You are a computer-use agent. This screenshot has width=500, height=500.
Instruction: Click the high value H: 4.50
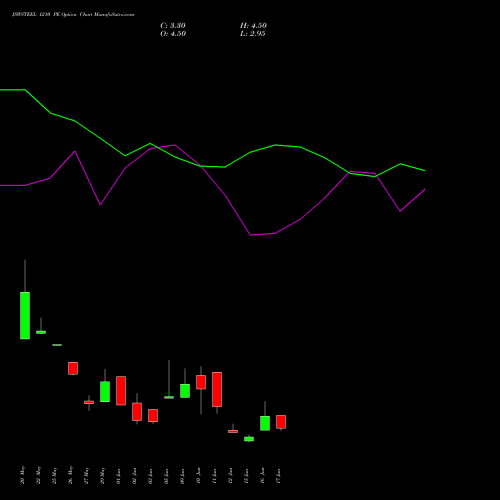(x=253, y=26)
